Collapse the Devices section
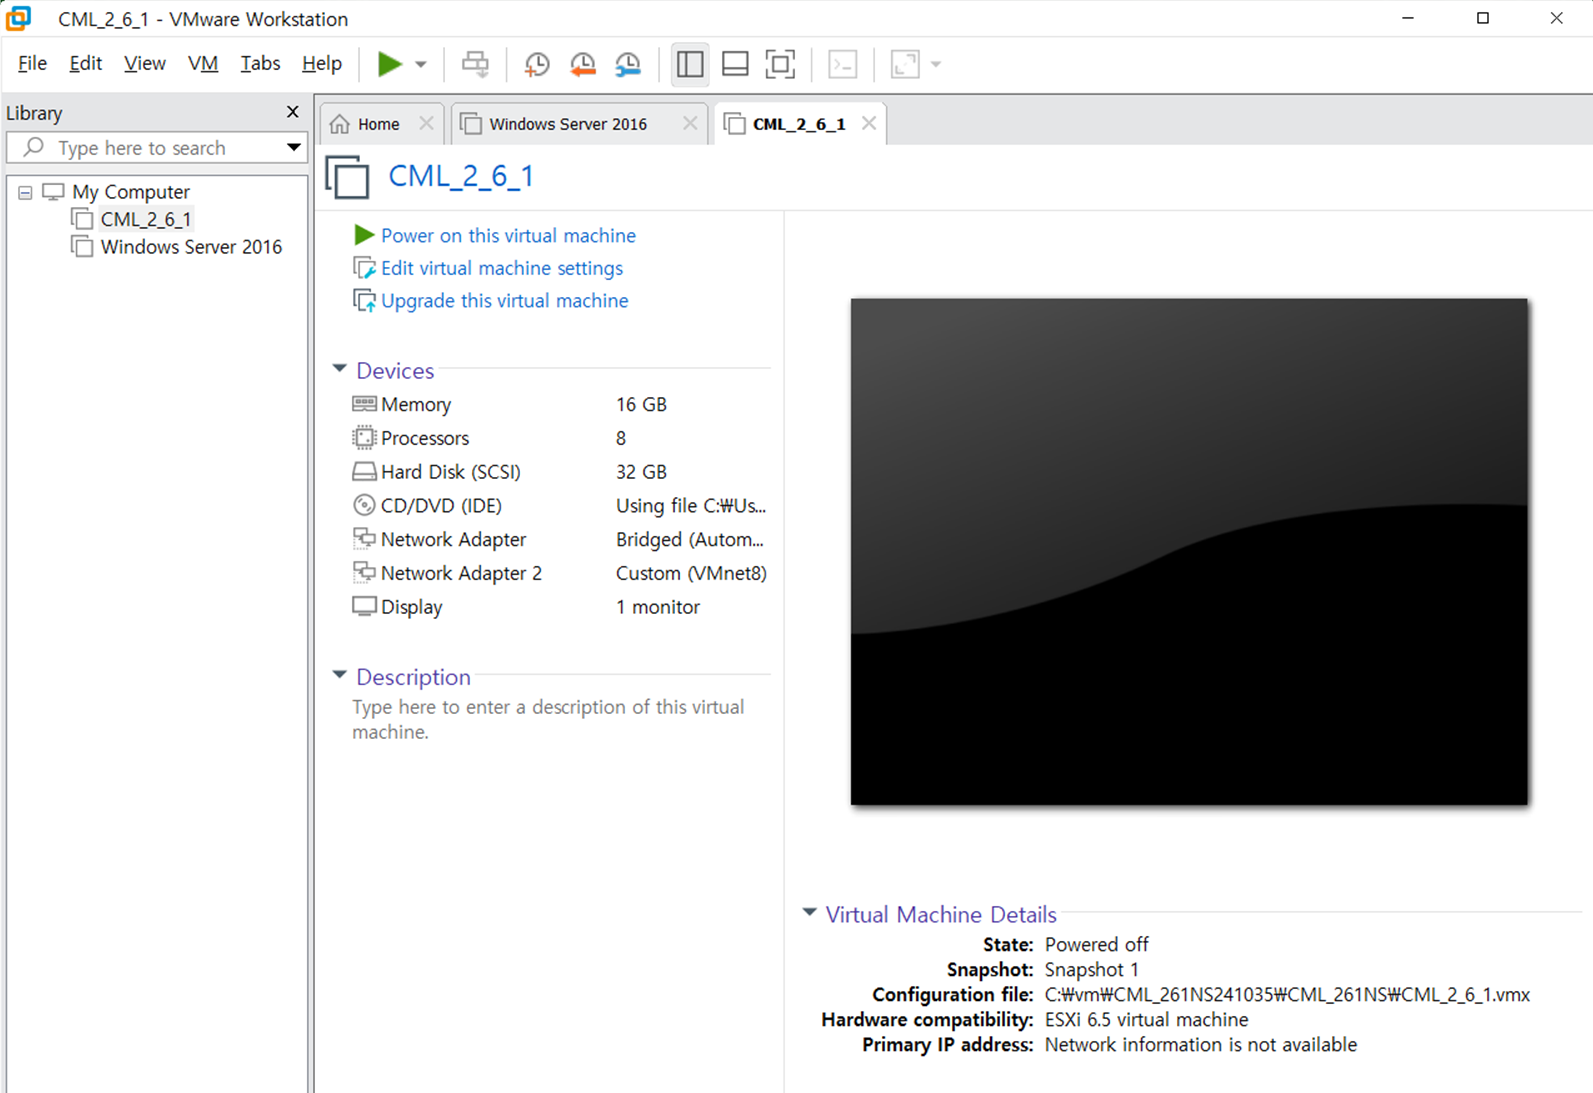This screenshot has height=1093, width=1593. pyautogui.click(x=340, y=370)
